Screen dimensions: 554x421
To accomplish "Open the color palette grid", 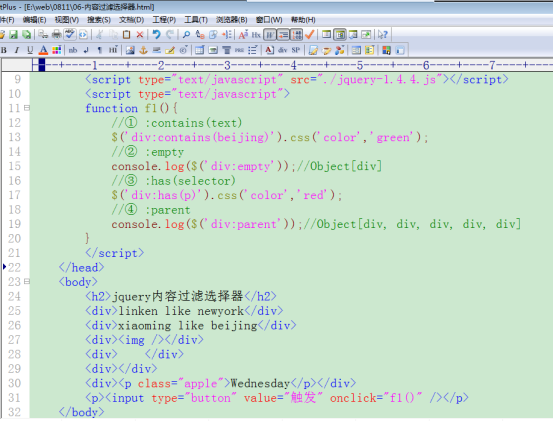I will coord(56,50).
